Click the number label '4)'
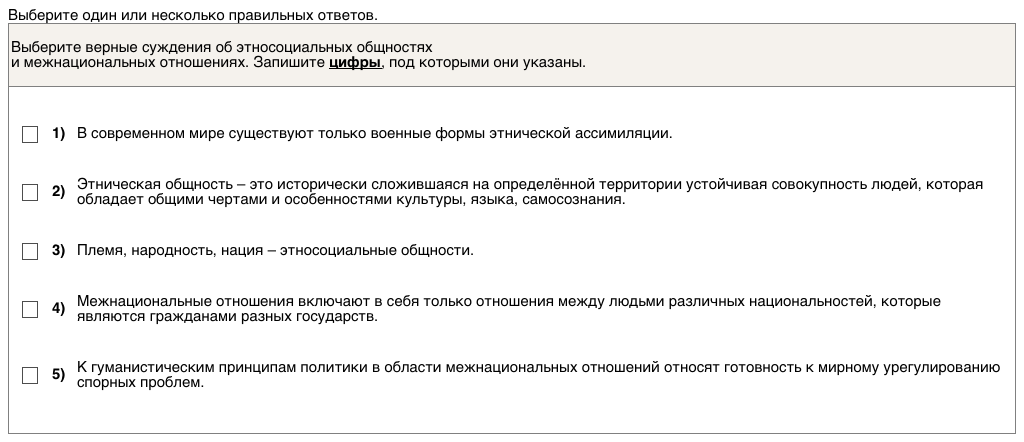The image size is (1024, 442). point(58,309)
